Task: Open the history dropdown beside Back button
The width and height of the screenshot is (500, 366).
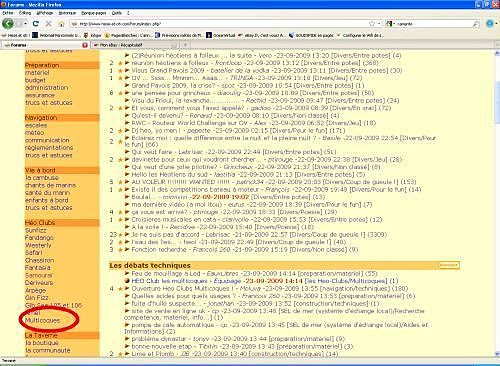Action: pyautogui.click(x=25, y=24)
